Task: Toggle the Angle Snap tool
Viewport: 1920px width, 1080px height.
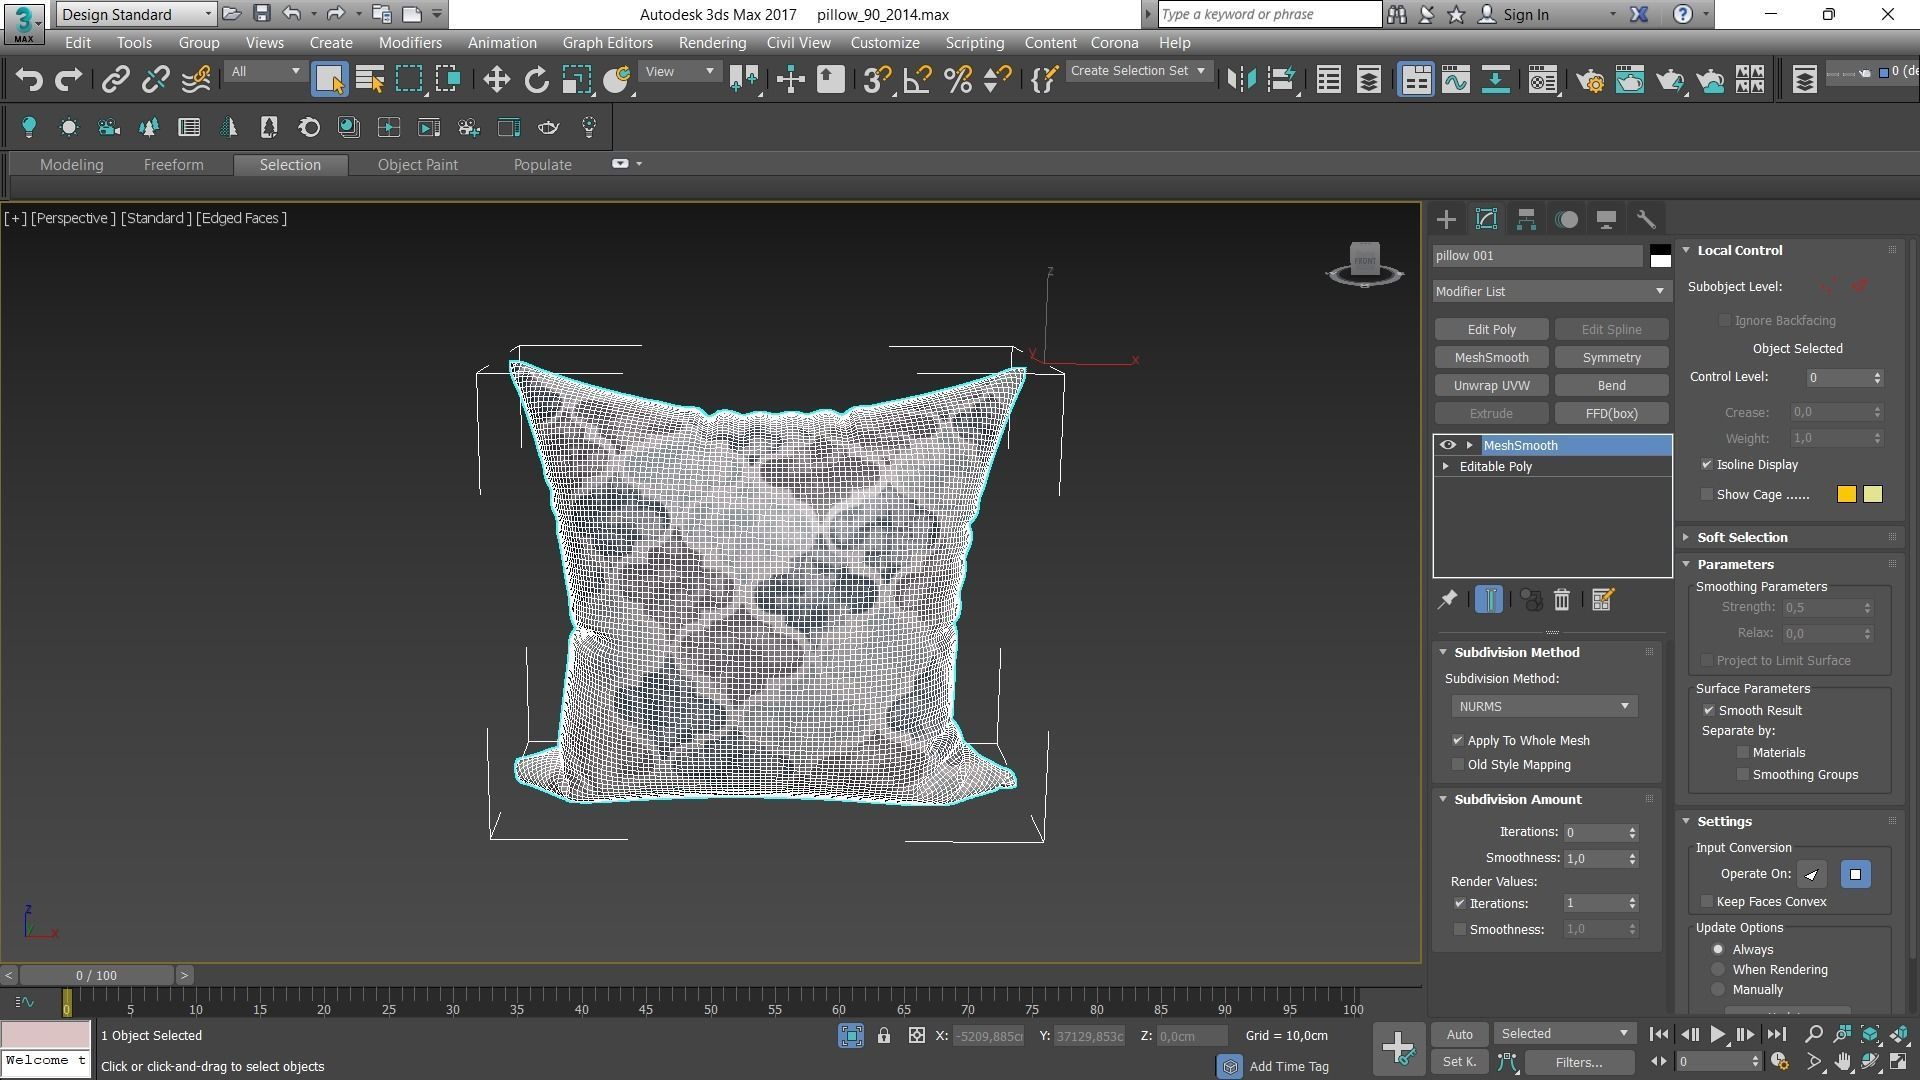Action: click(x=917, y=80)
